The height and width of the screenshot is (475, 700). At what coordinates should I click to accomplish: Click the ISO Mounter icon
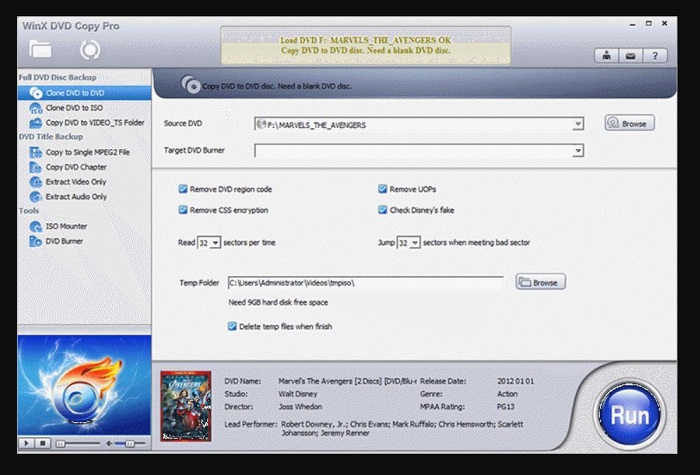(36, 226)
